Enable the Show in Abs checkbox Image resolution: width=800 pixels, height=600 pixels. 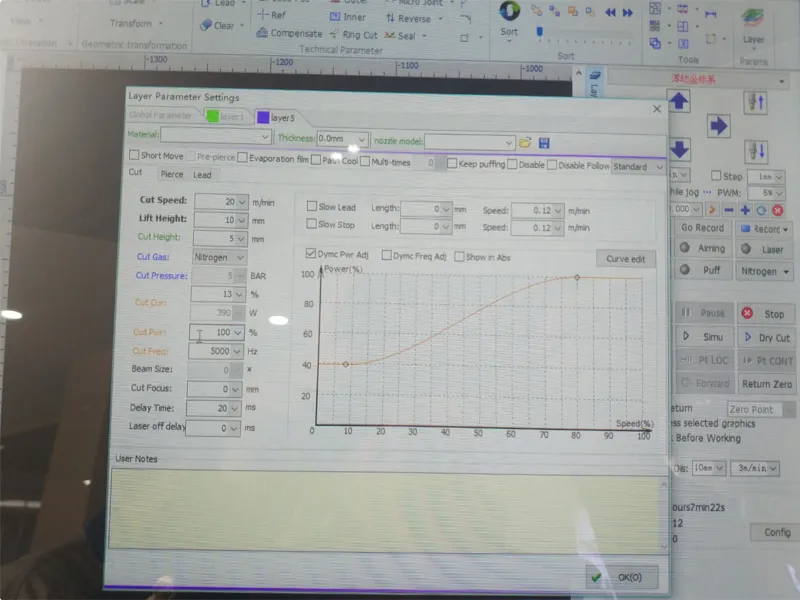click(x=459, y=257)
